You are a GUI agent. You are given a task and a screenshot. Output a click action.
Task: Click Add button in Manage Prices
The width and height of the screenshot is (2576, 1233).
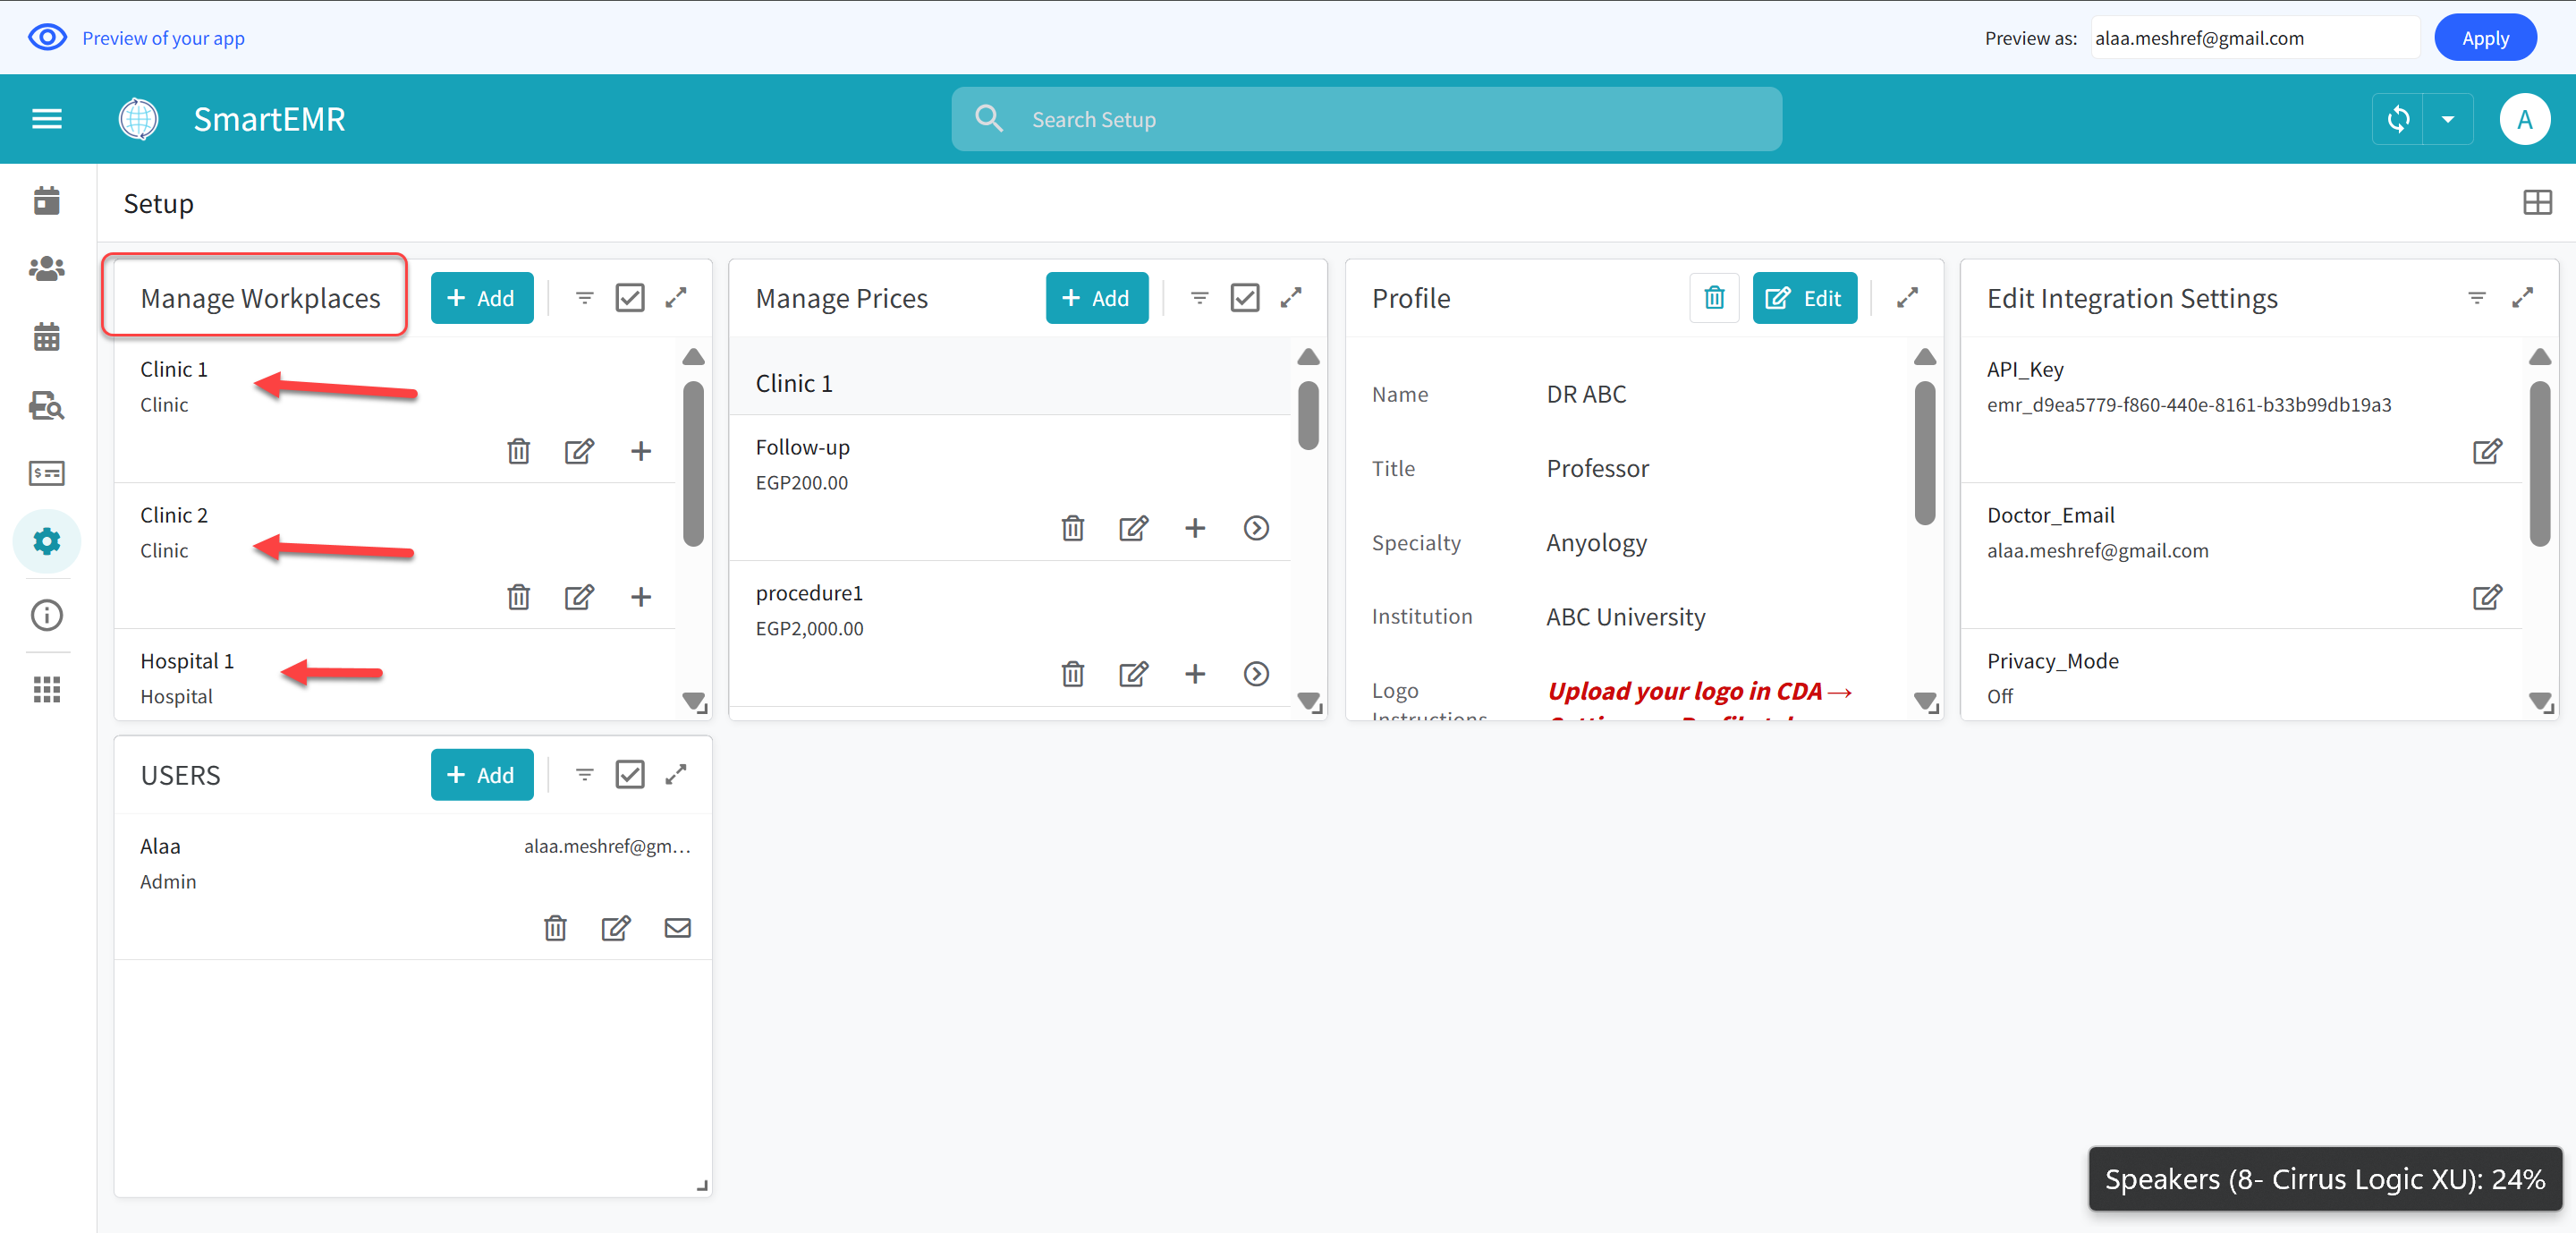(1096, 298)
